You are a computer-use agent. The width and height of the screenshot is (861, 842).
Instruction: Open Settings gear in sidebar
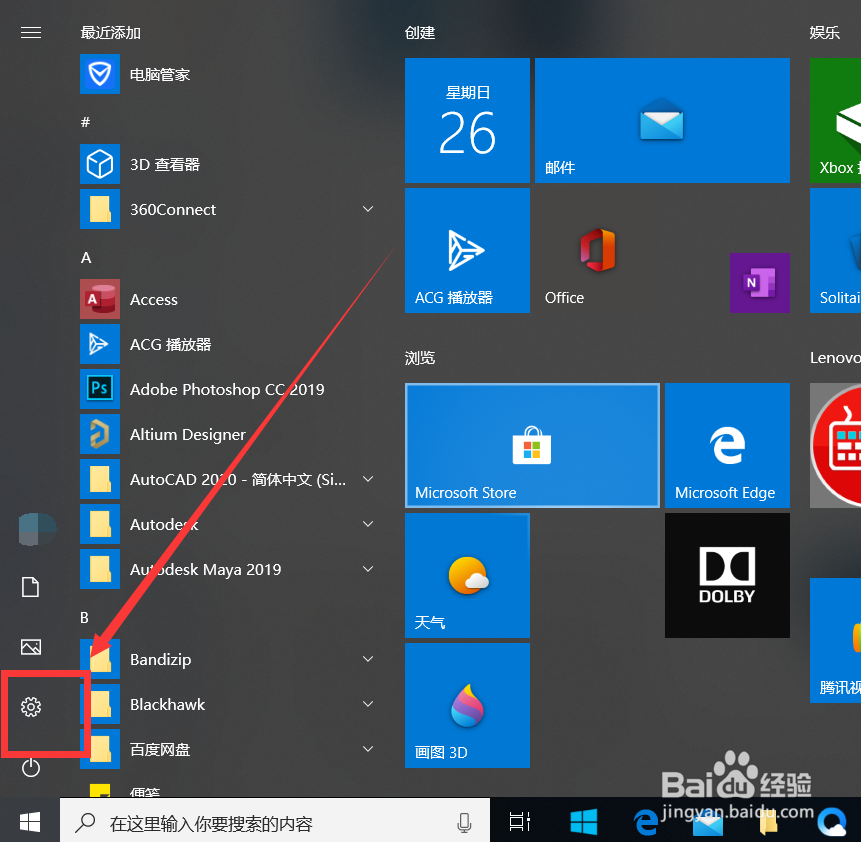point(31,707)
